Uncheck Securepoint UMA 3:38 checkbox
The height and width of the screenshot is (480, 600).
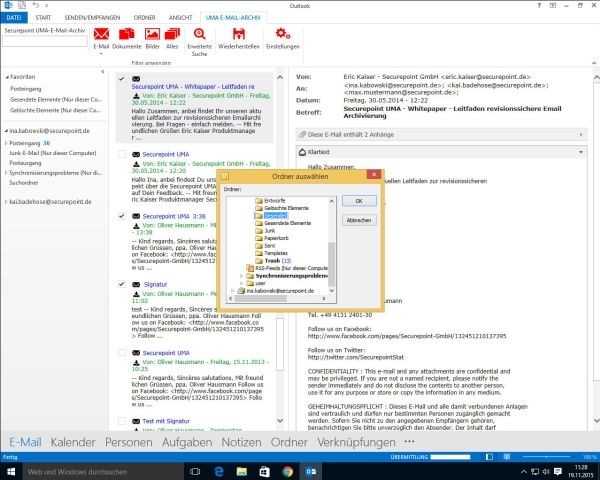pyautogui.click(x=122, y=216)
